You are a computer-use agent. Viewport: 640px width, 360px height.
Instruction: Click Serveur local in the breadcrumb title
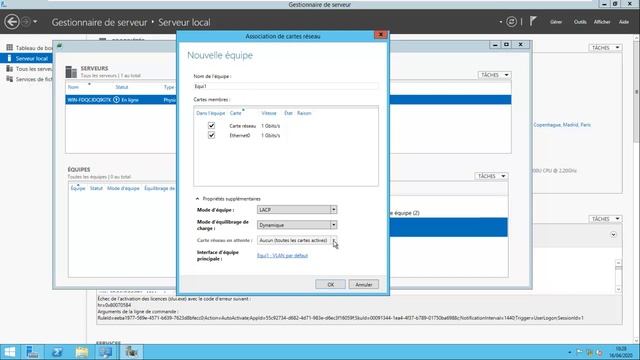[184, 22]
